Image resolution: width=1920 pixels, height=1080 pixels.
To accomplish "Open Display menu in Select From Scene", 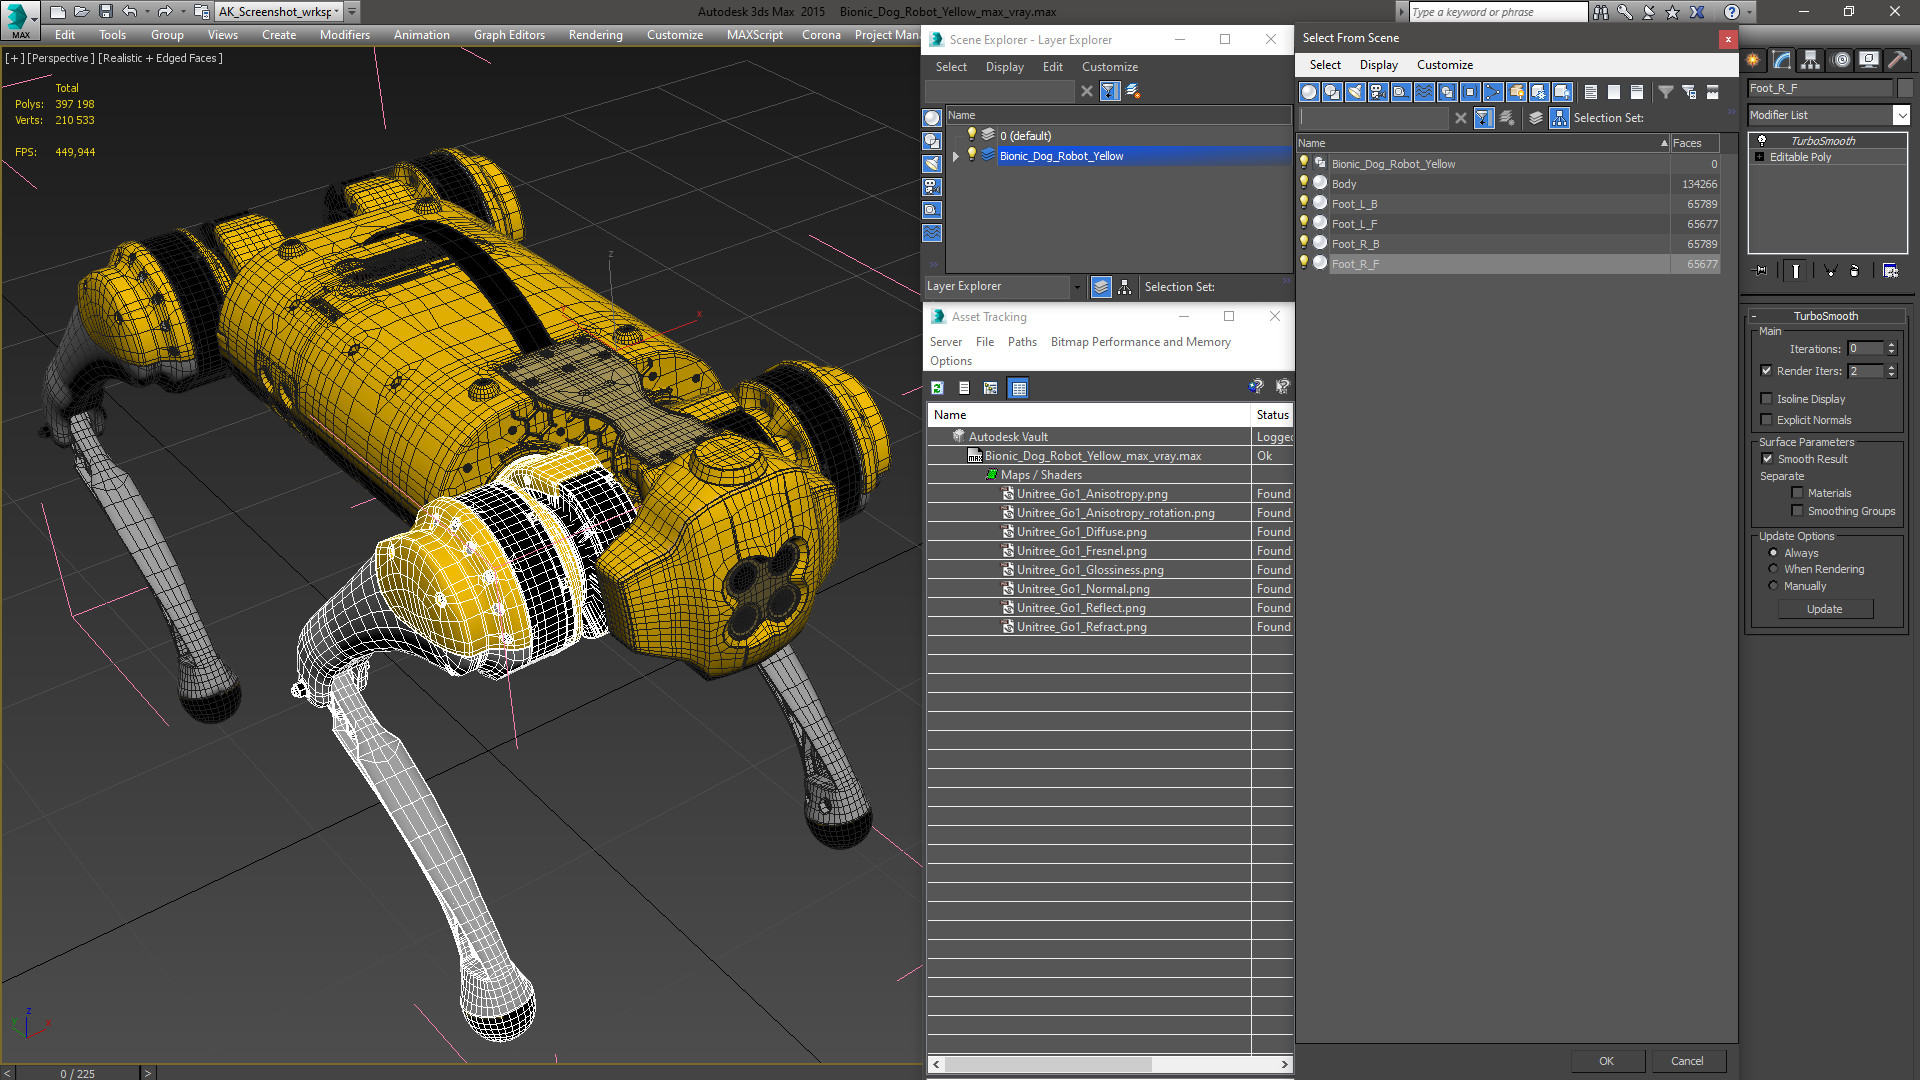I will point(1378,65).
